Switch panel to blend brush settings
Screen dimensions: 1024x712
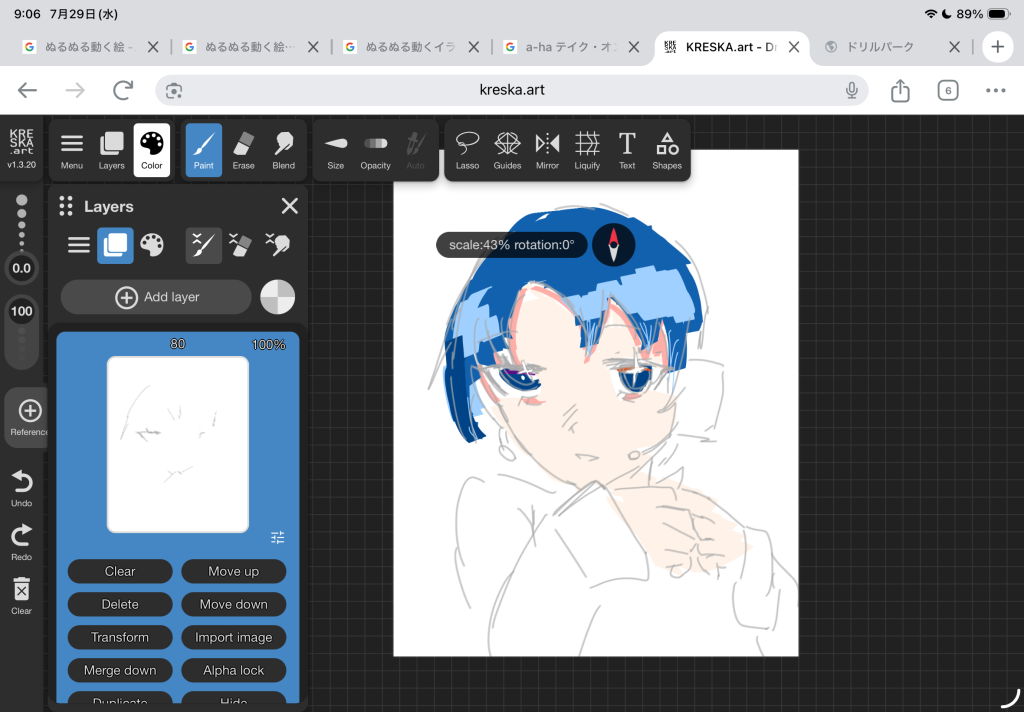[278, 246]
